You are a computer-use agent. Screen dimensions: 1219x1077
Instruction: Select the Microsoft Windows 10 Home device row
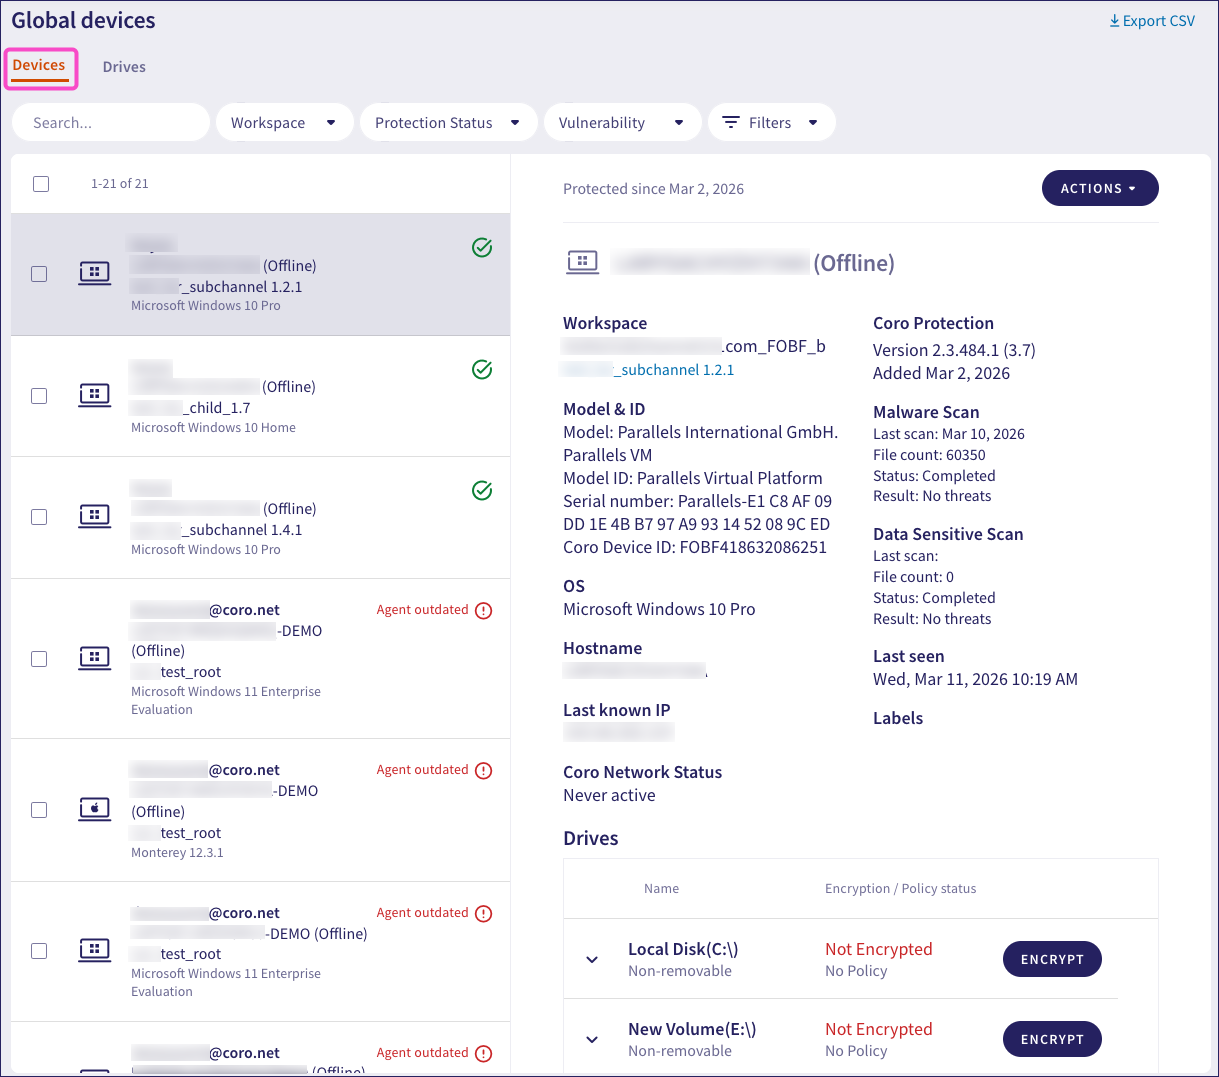261,396
